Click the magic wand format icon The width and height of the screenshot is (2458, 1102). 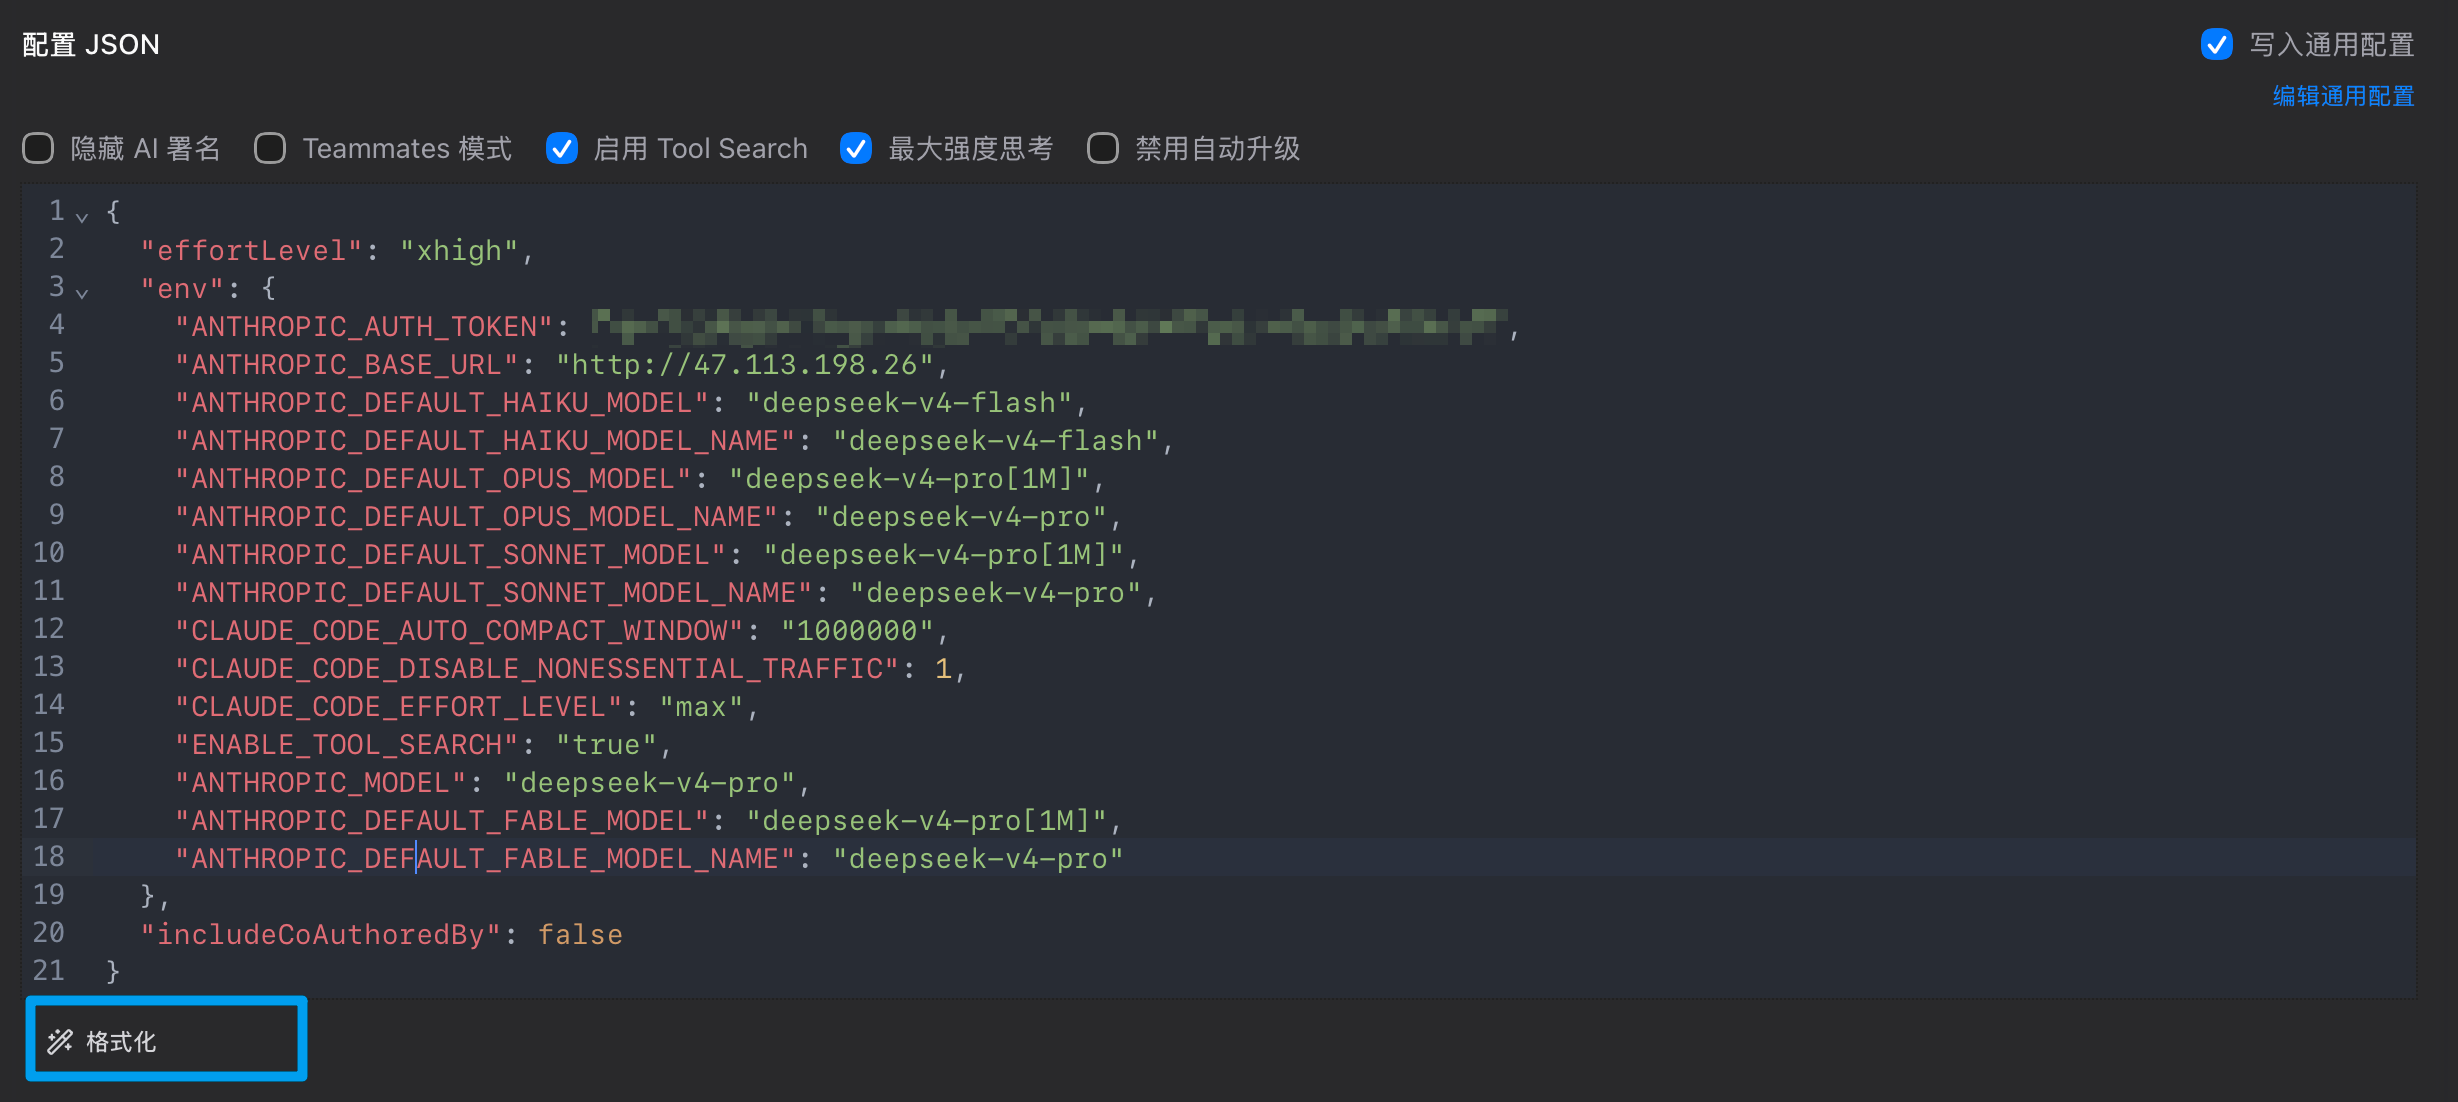coord(60,1041)
